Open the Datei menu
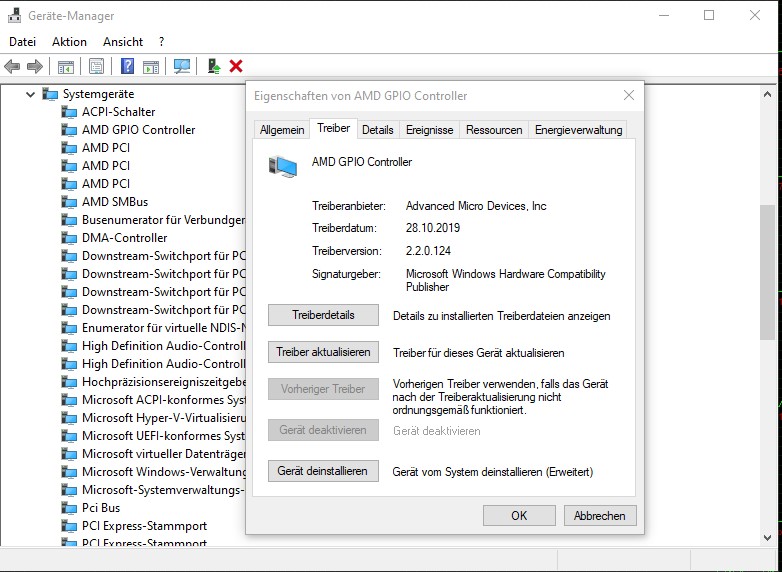Viewport: 782px width, 572px height. (22, 42)
